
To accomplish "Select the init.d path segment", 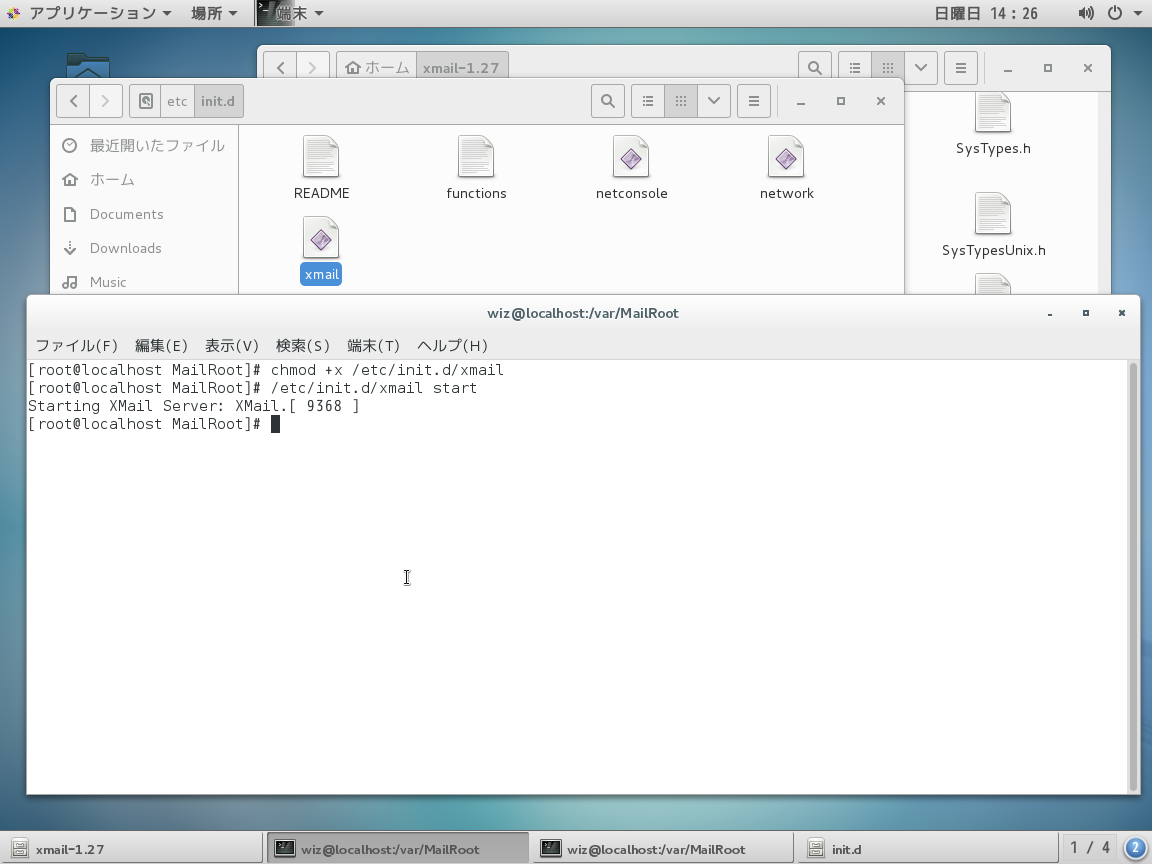I will [x=218, y=101].
